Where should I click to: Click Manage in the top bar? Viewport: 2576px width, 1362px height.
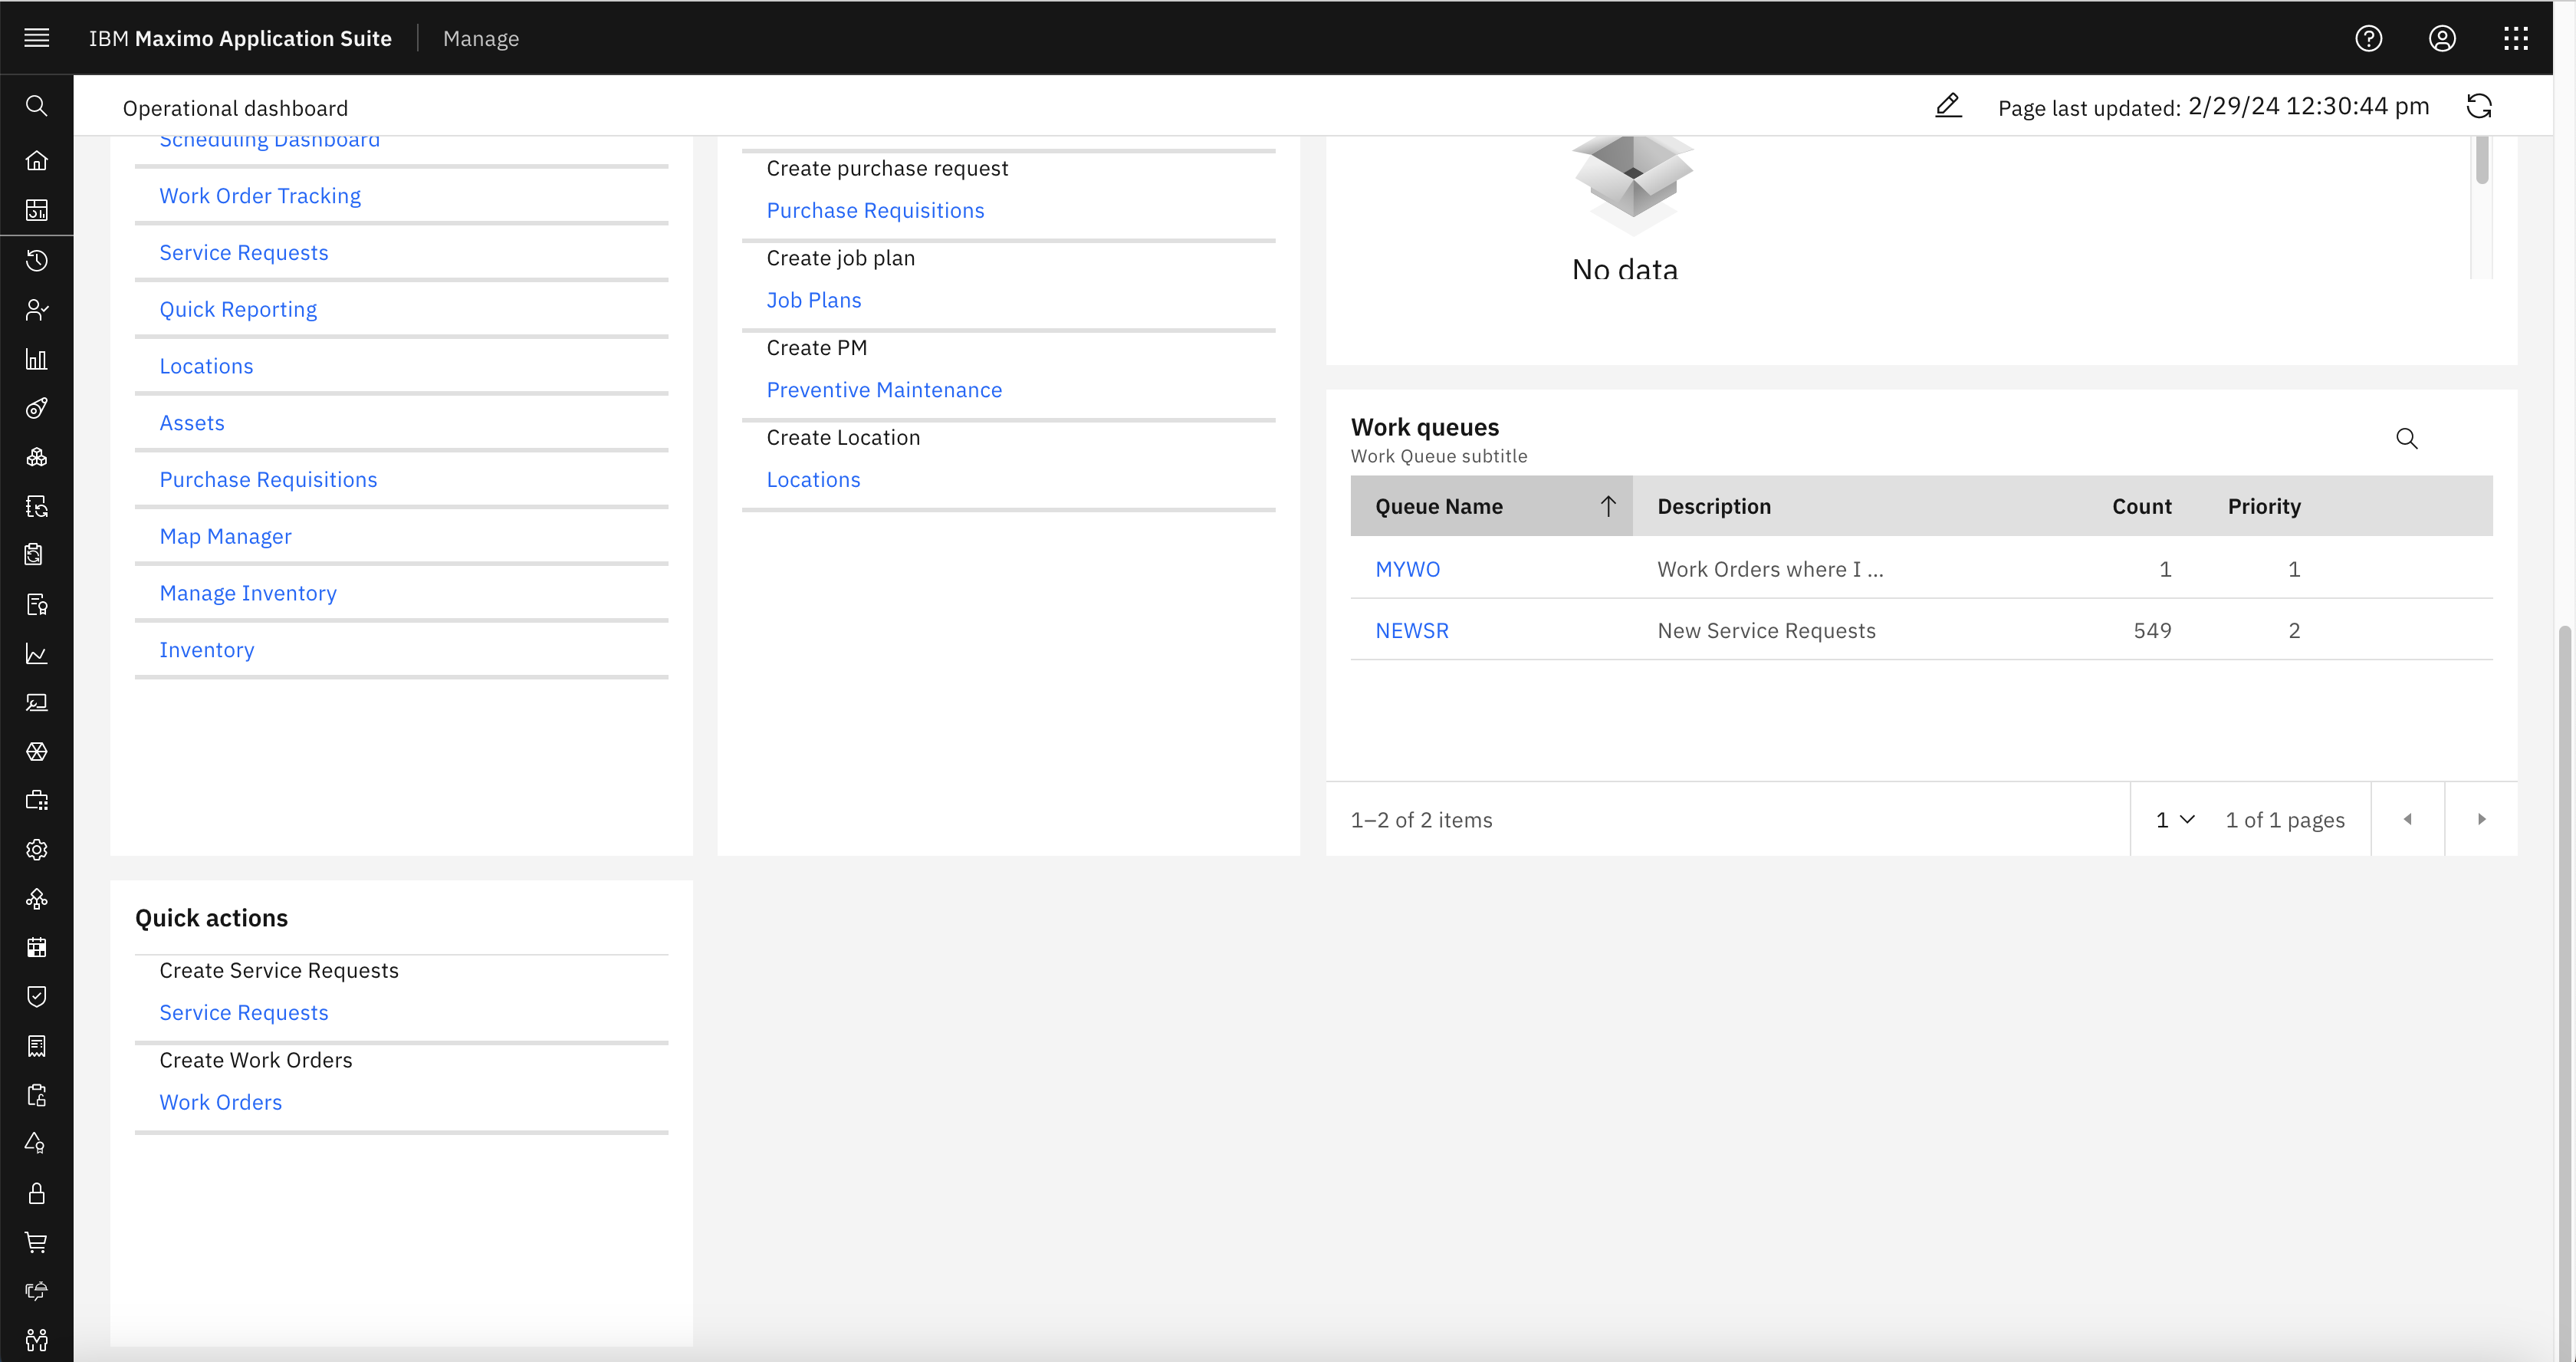(481, 38)
